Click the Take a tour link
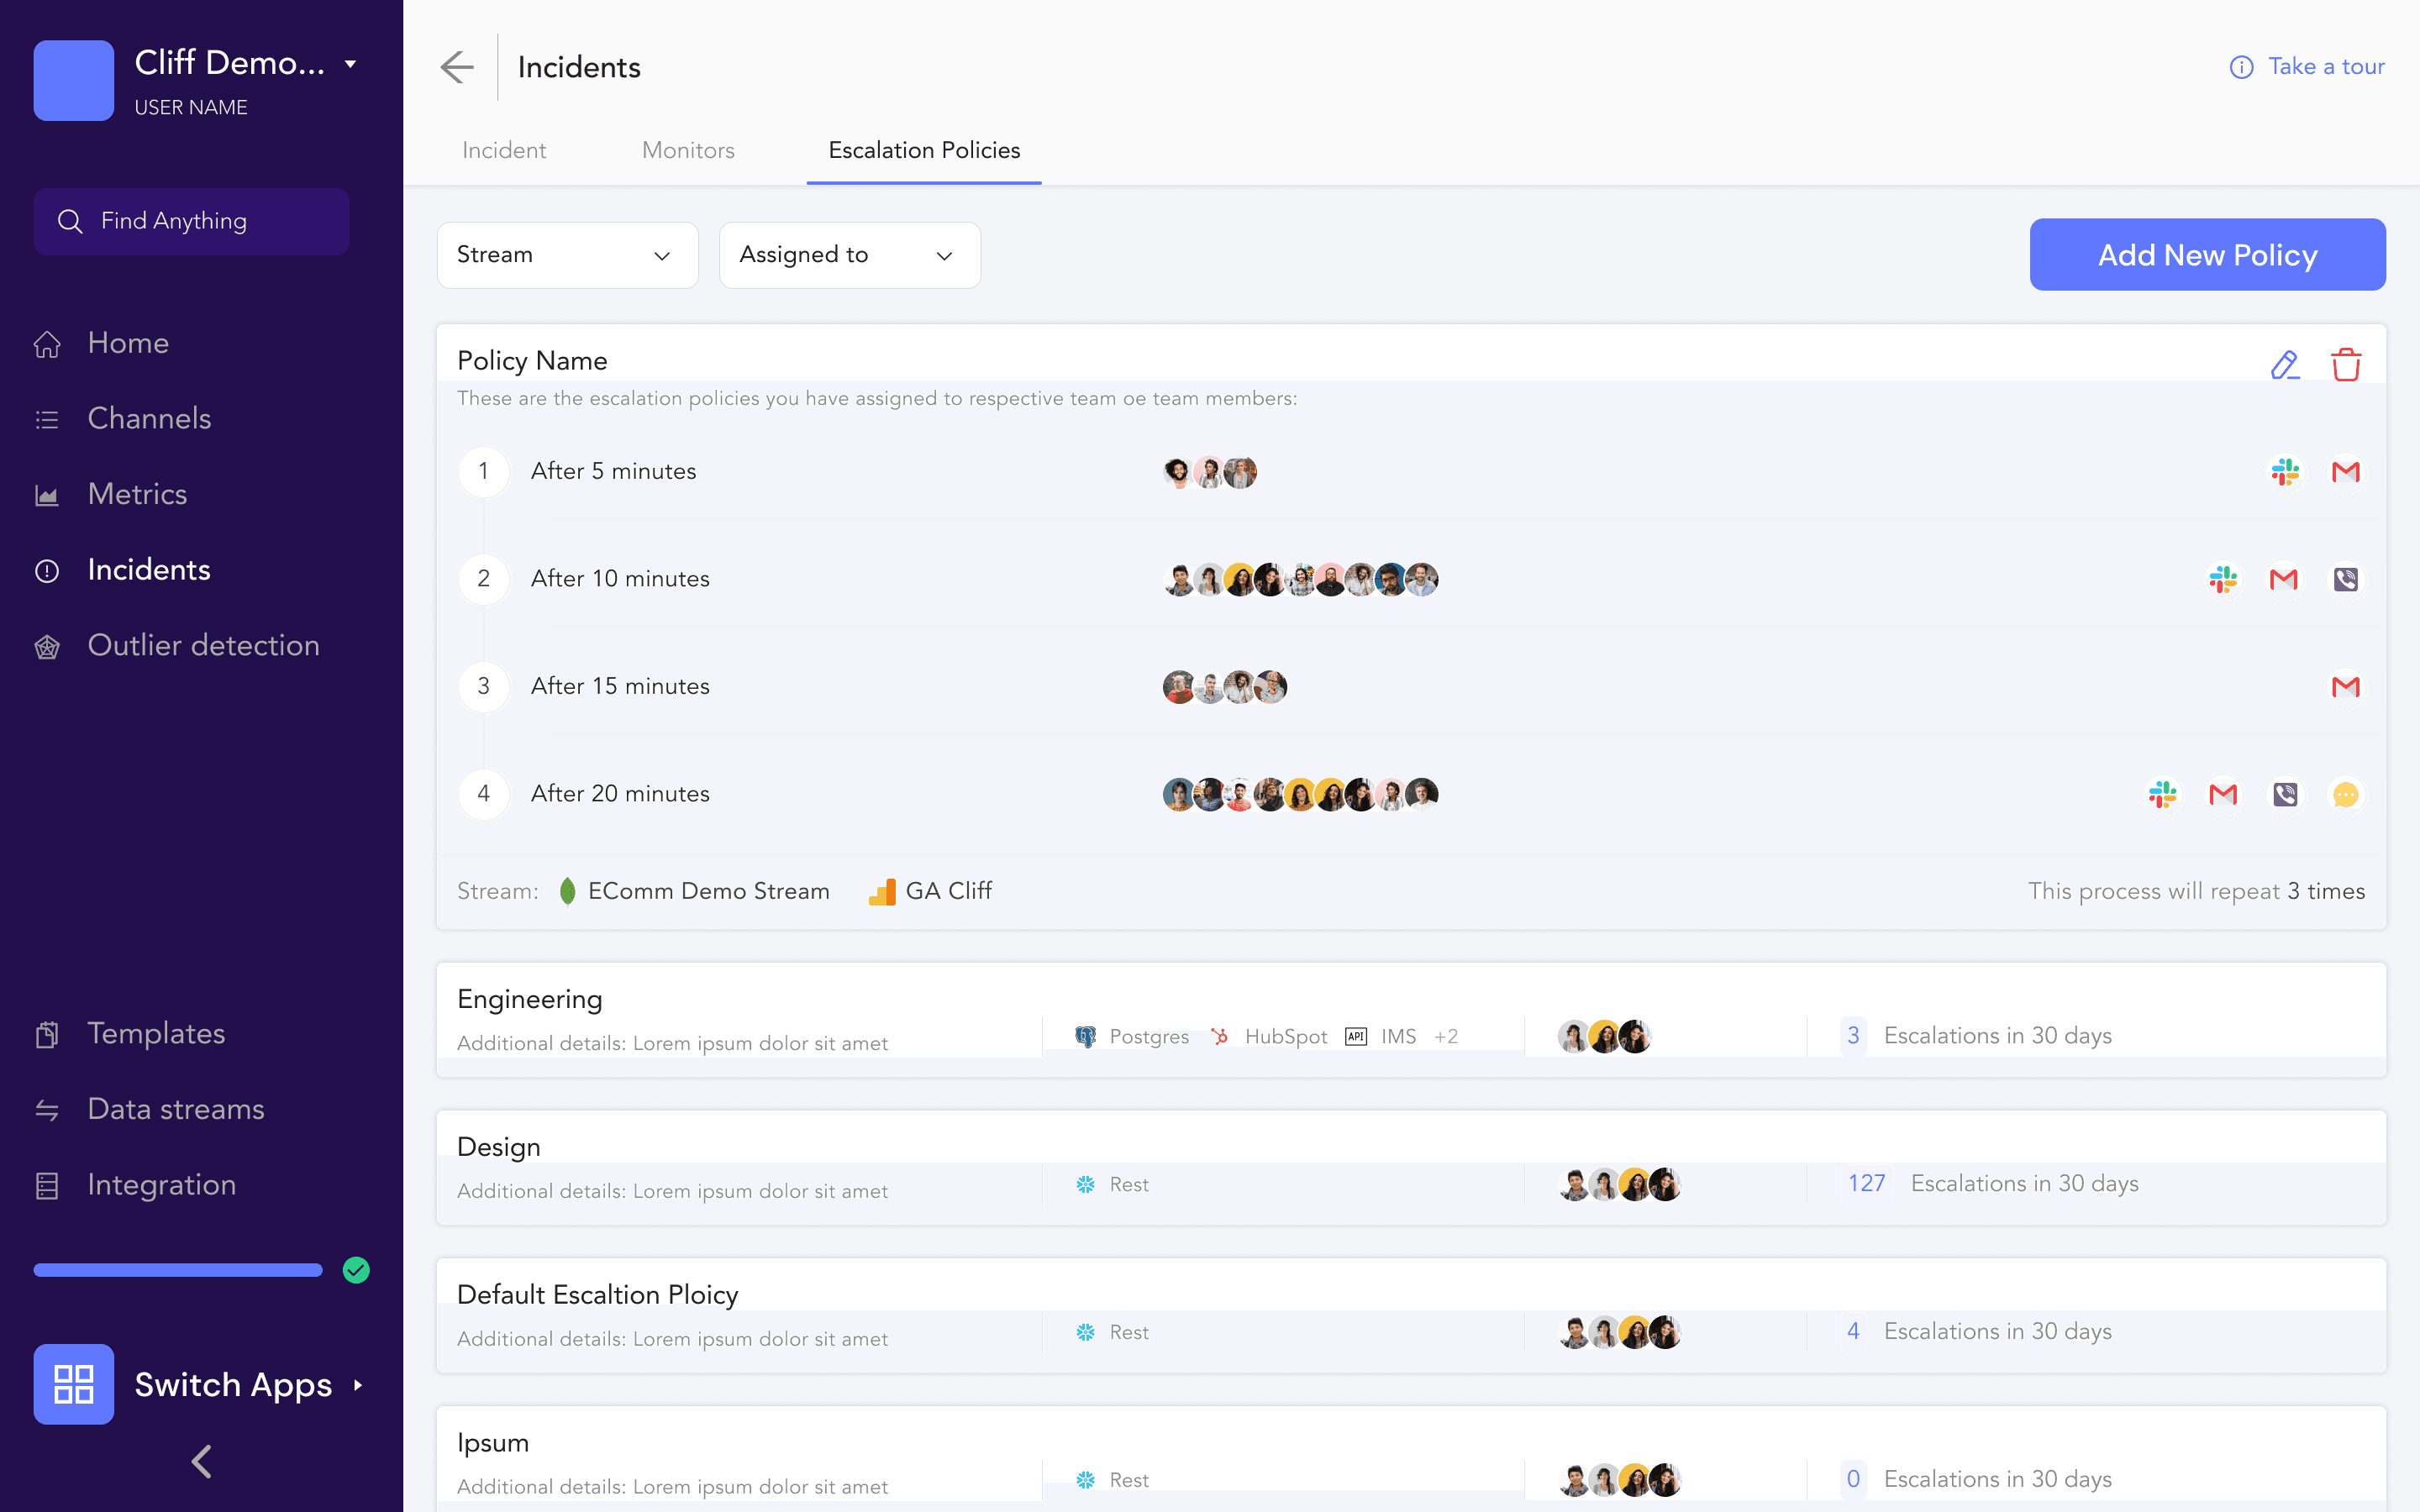This screenshot has height=1512, width=2420. (x=2307, y=66)
